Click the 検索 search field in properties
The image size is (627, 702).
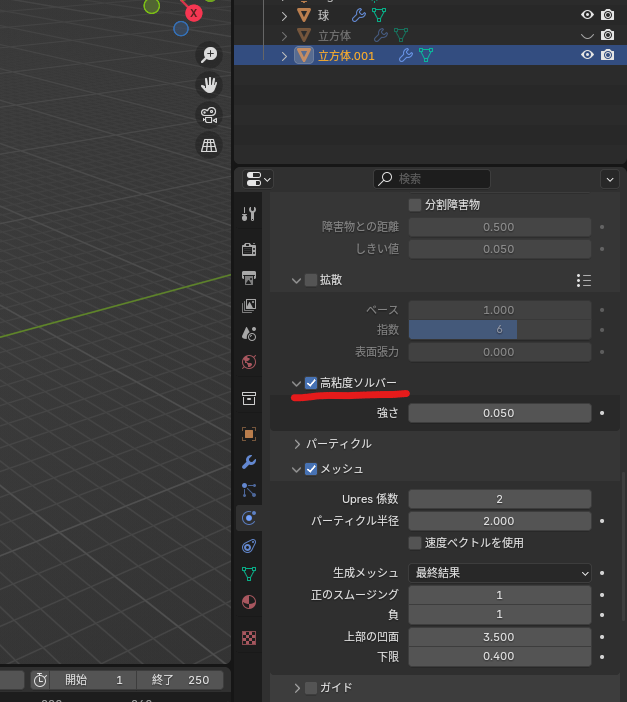pyautogui.click(x=432, y=179)
